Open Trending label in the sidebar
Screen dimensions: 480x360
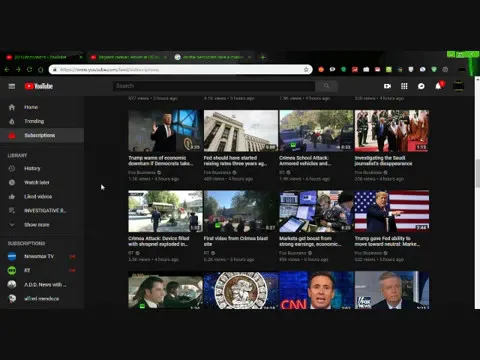coord(34,121)
